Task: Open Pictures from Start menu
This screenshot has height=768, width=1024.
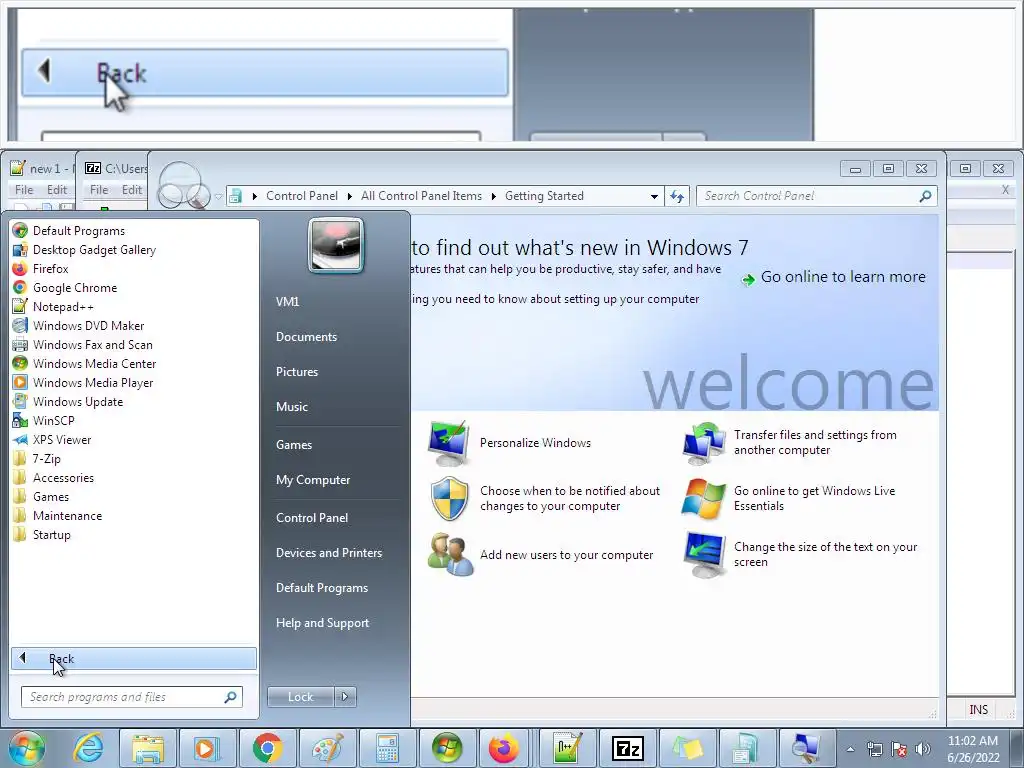Action: pos(296,372)
